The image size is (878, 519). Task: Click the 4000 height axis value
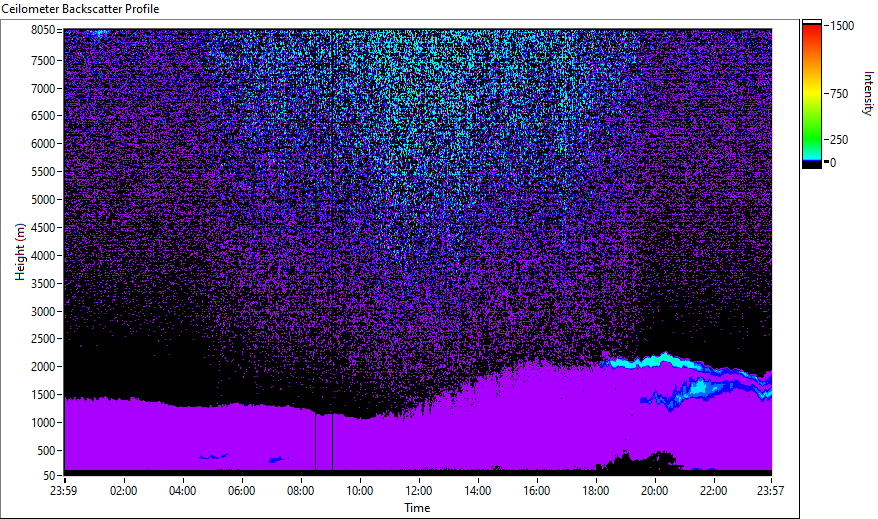pyautogui.click(x=43, y=256)
